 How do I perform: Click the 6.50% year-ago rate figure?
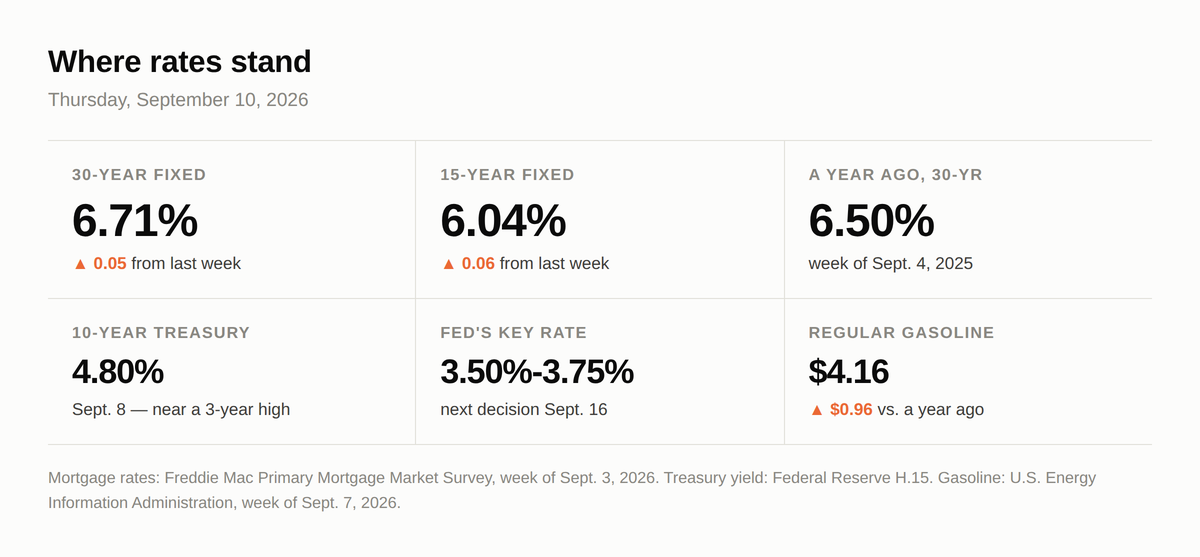pos(871,220)
